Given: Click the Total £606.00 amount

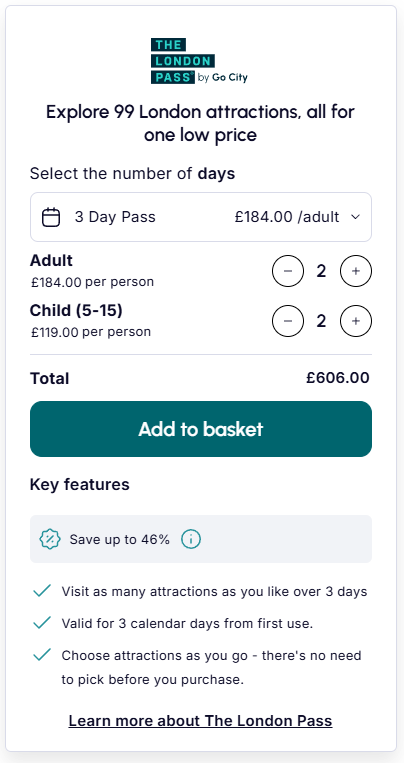Looking at the screenshot, I should (x=338, y=378).
